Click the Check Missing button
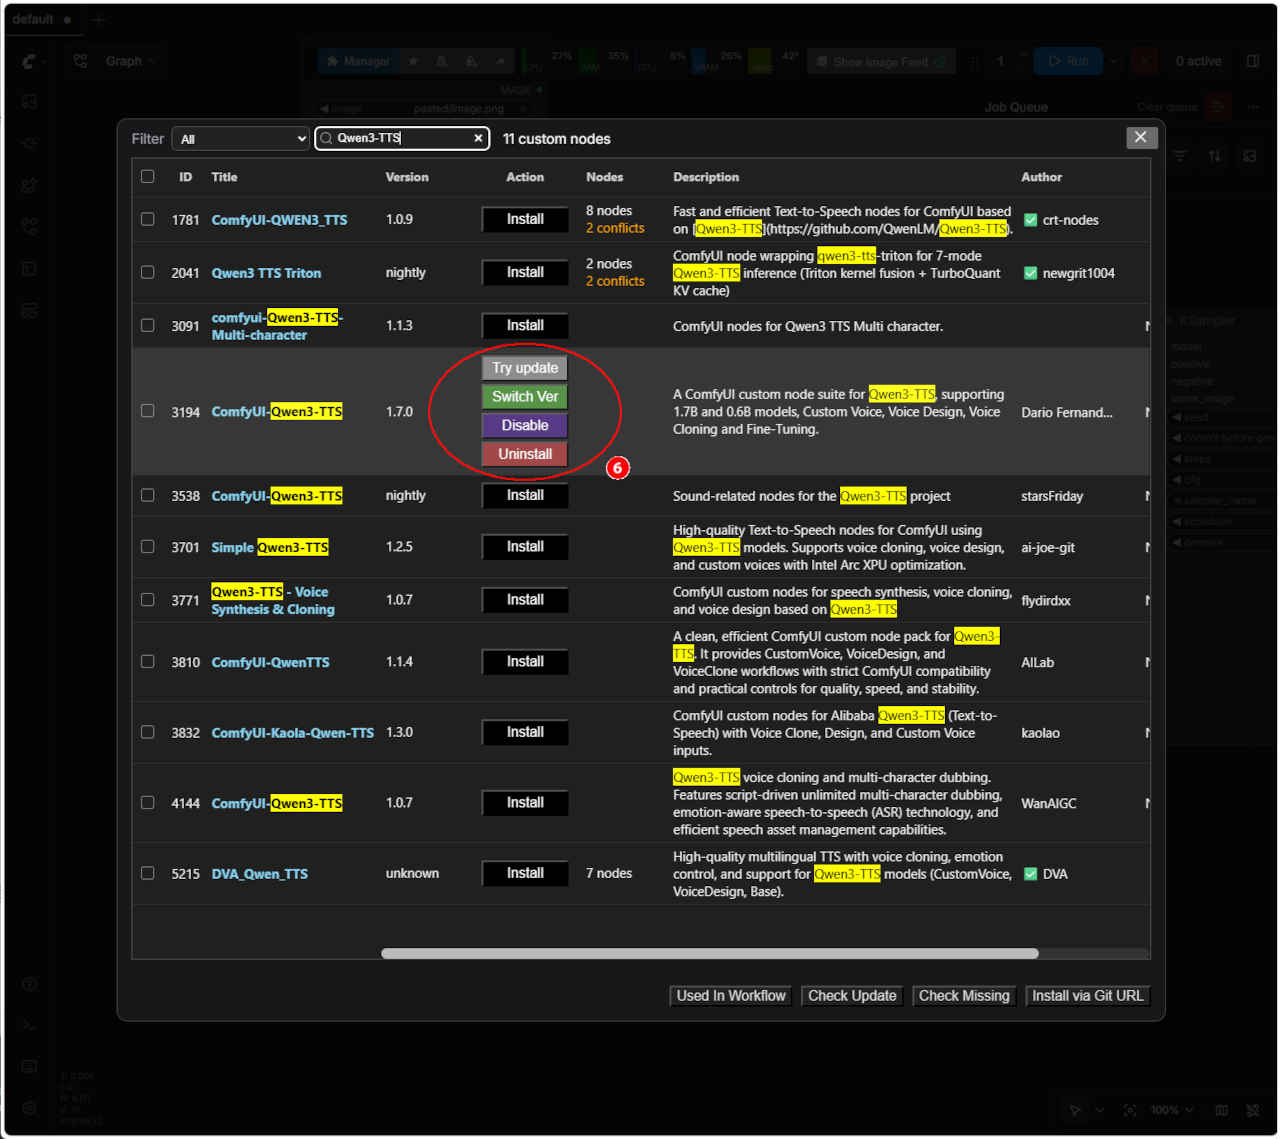Viewport: 1280px width, 1139px height. pyautogui.click(x=964, y=996)
